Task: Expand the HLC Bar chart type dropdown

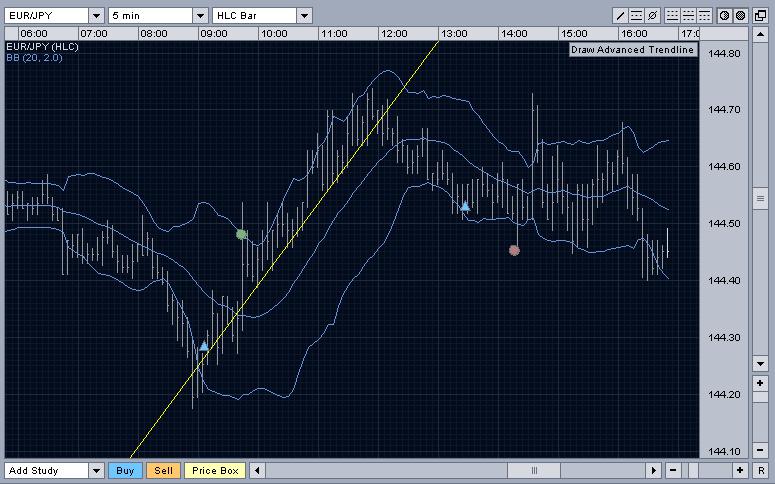Action: [x=304, y=16]
